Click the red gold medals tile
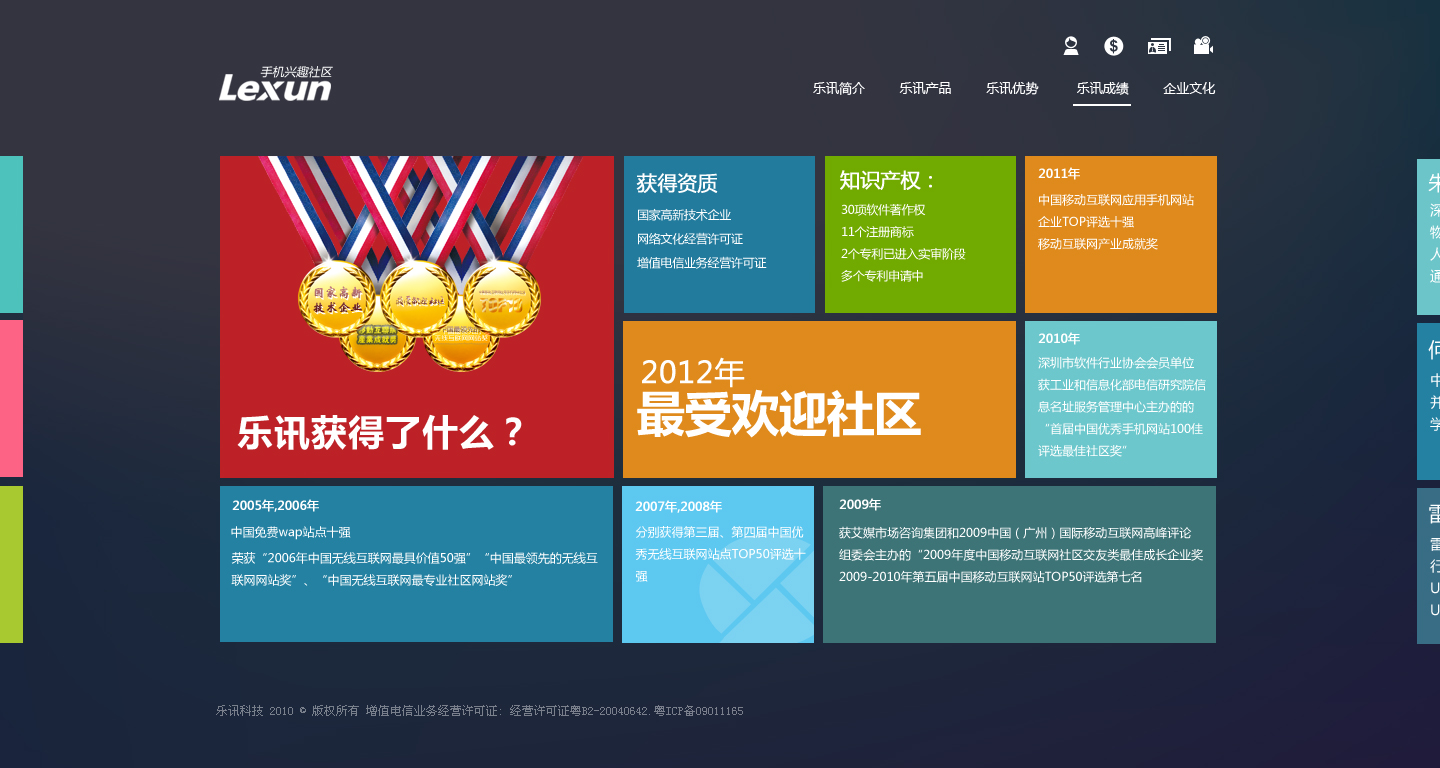The height and width of the screenshot is (768, 1440). (x=417, y=317)
